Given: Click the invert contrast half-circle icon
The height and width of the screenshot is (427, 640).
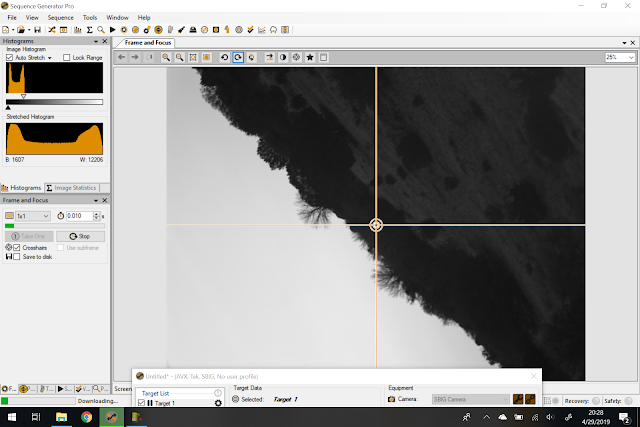Looking at the screenshot, I should (x=283, y=58).
